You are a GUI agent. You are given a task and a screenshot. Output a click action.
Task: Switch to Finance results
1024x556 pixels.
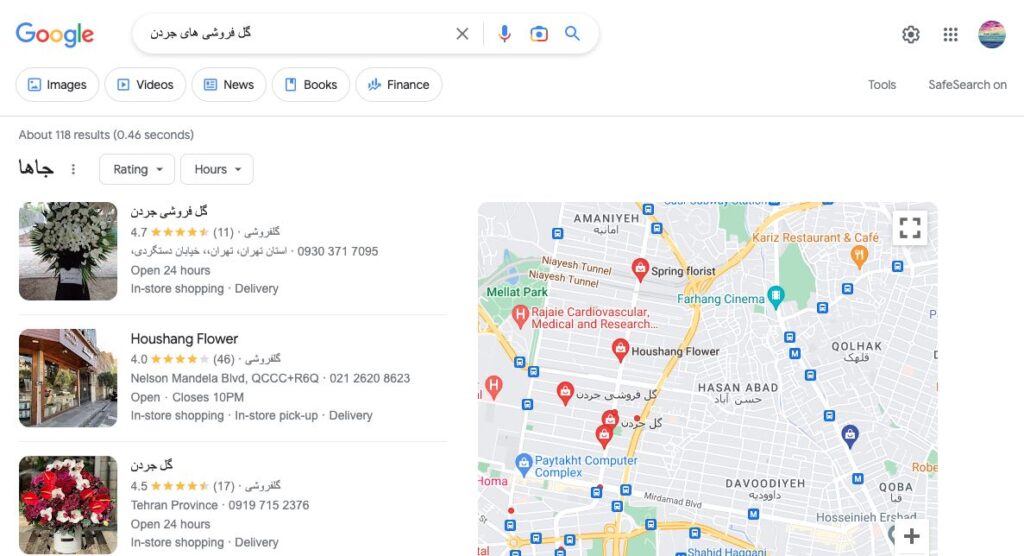[x=398, y=85]
